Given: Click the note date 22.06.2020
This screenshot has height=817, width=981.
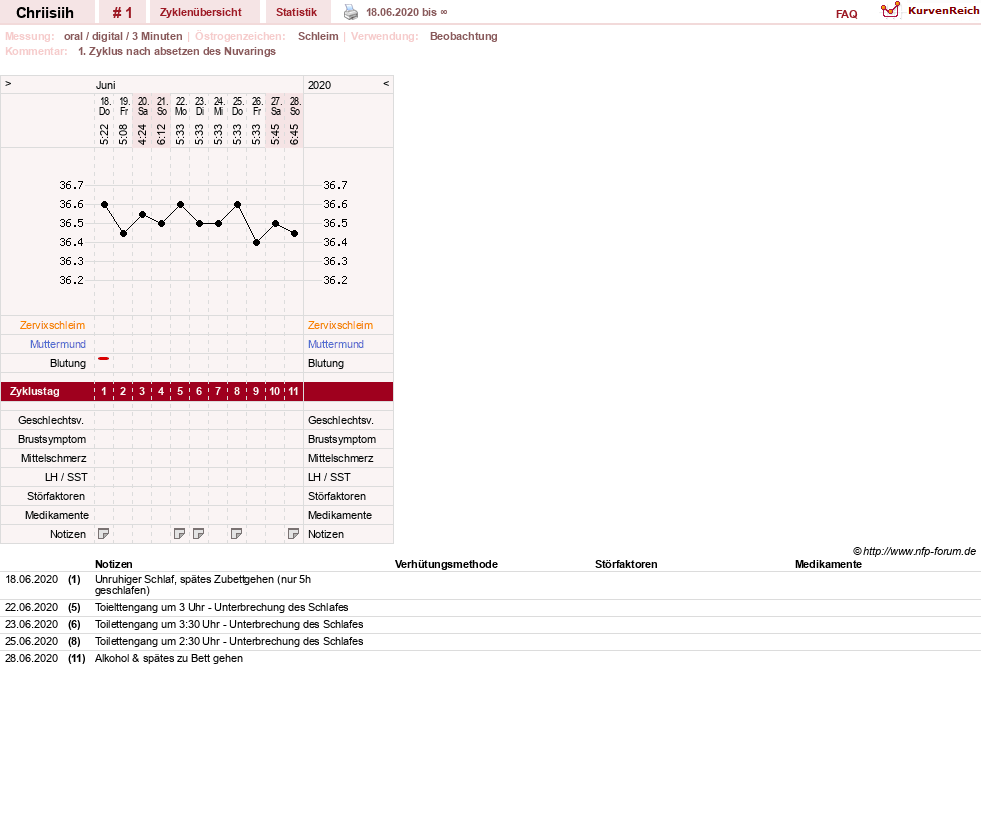Looking at the screenshot, I should click(x=31, y=607).
